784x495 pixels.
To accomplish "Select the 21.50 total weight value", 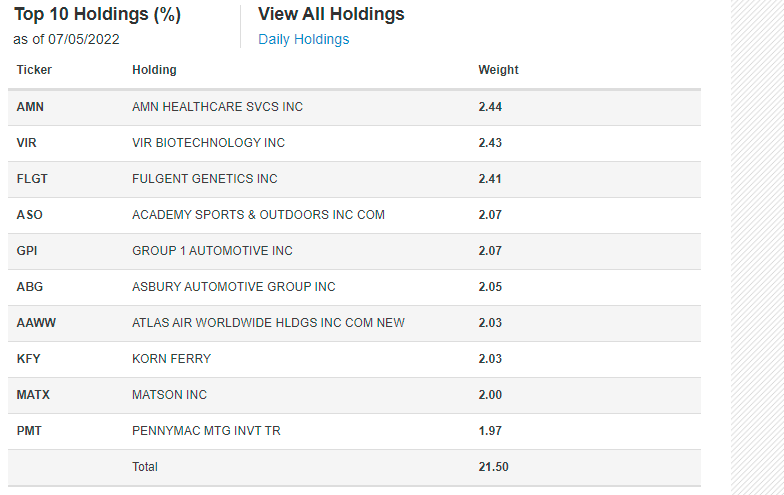I will pyautogui.click(x=494, y=467).
